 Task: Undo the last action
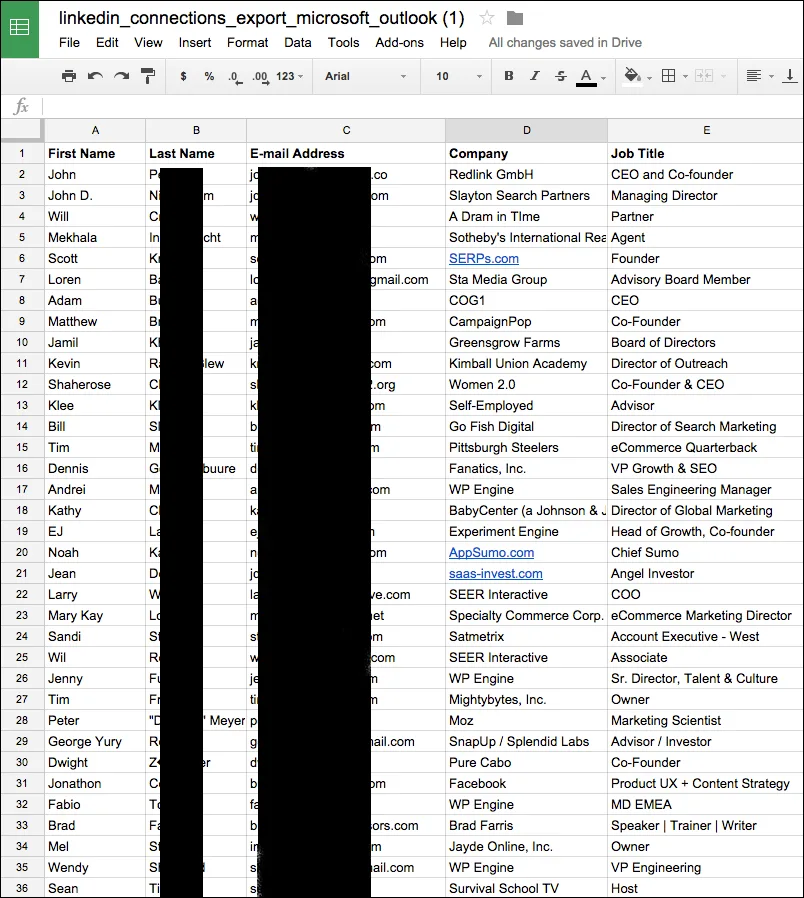click(95, 76)
